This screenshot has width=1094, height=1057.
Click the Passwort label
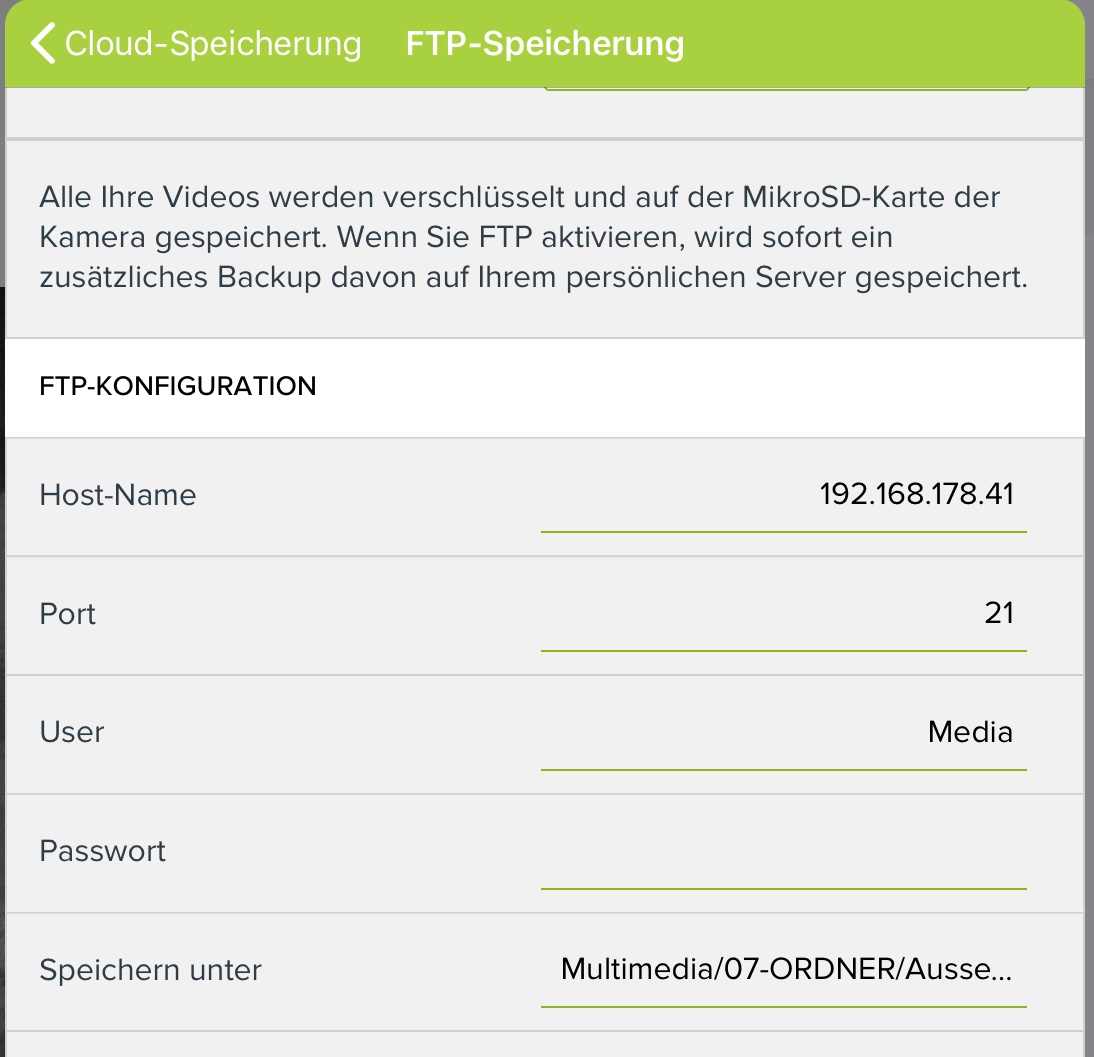click(103, 851)
